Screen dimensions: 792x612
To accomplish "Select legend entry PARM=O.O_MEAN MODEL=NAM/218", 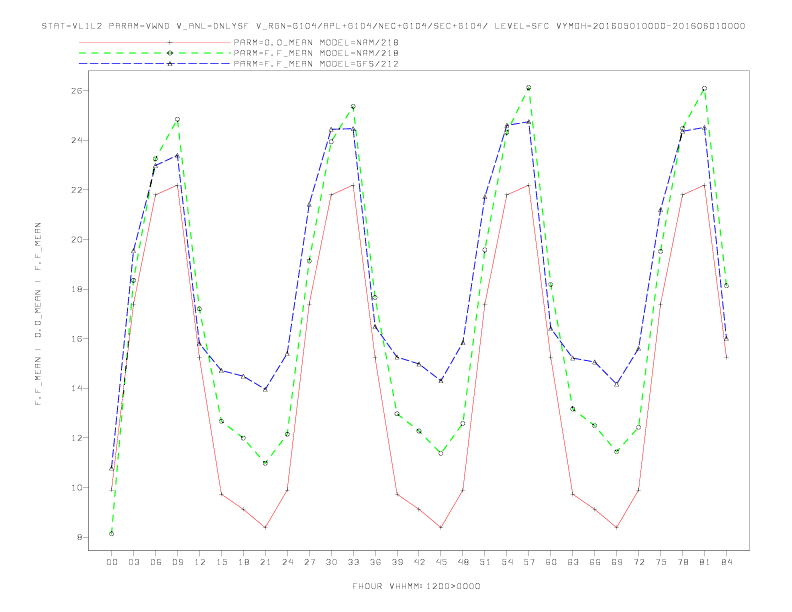I will click(x=316, y=42).
